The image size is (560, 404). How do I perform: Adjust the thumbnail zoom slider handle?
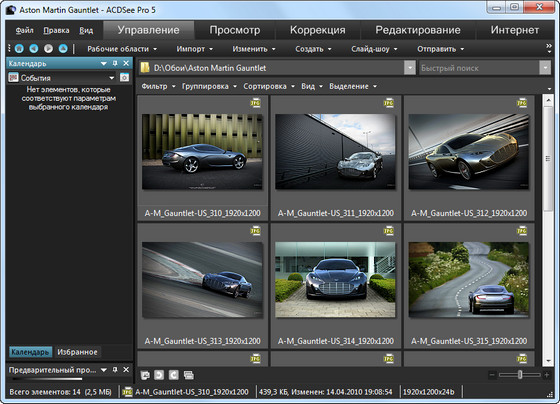coord(520,375)
